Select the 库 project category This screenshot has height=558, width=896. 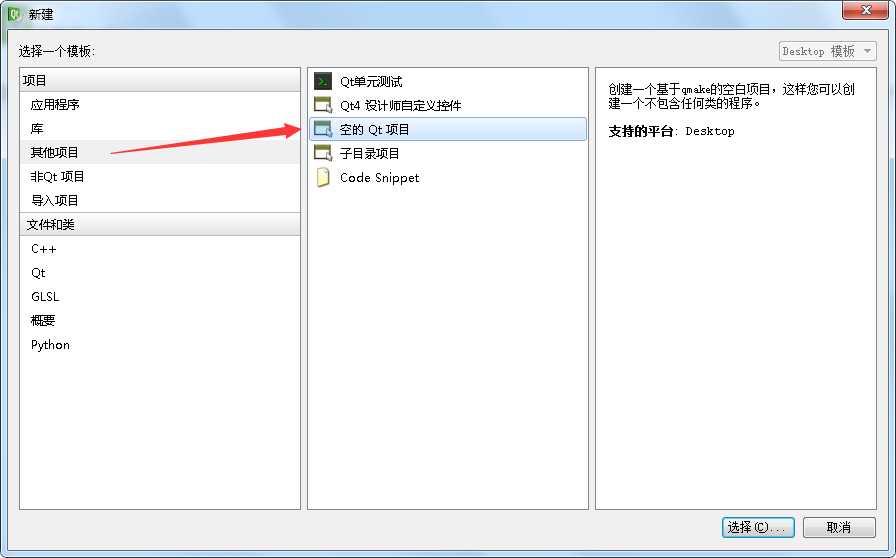coord(159,129)
